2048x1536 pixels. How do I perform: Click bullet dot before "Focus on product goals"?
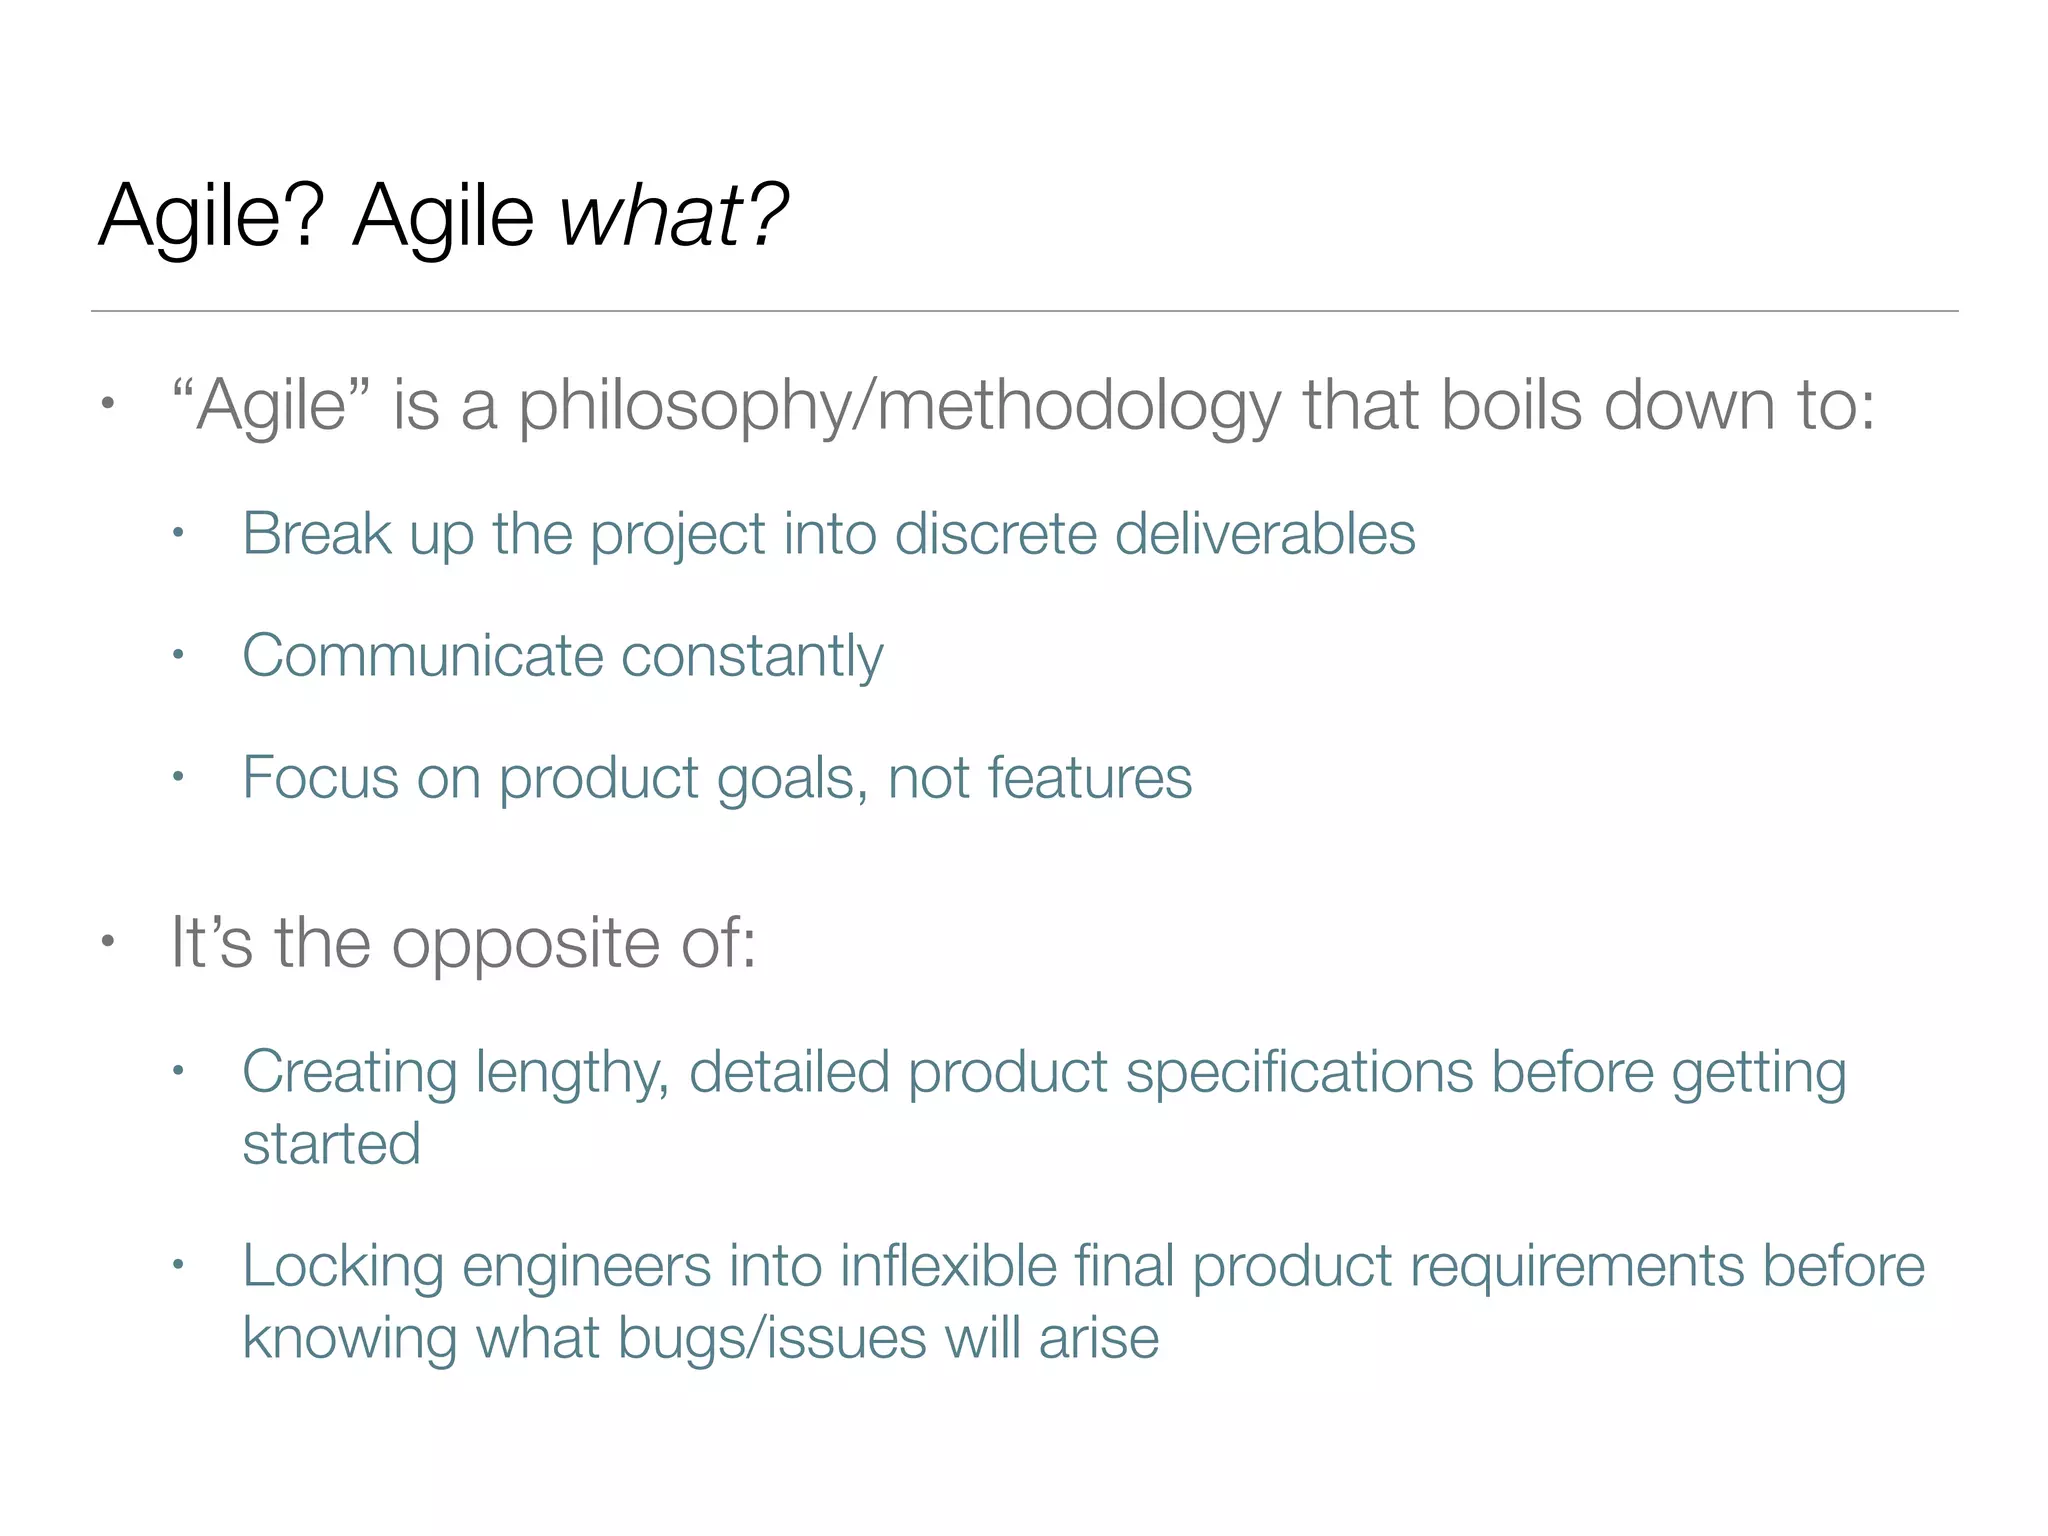coord(178,777)
